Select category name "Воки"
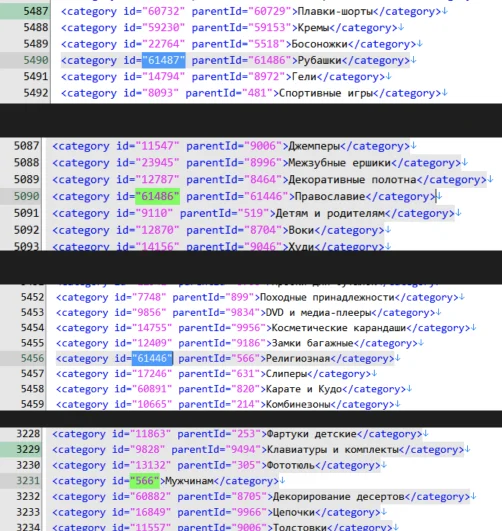Viewport: 502px width, 531px height. tap(301, 230)
